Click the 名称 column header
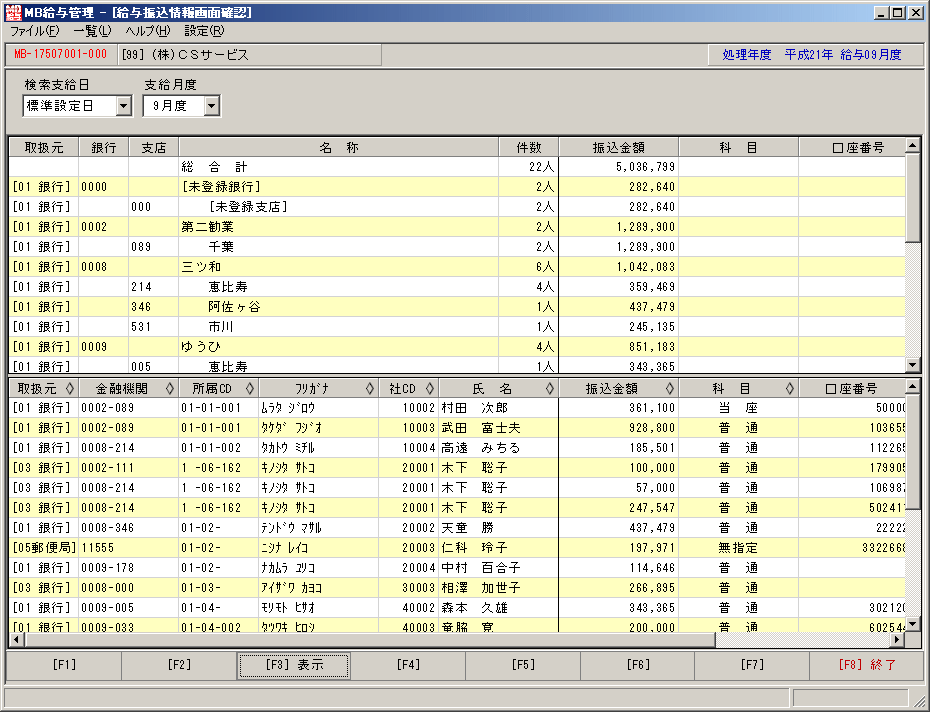This screenshot has height=712, width=930. pos(339,147)
